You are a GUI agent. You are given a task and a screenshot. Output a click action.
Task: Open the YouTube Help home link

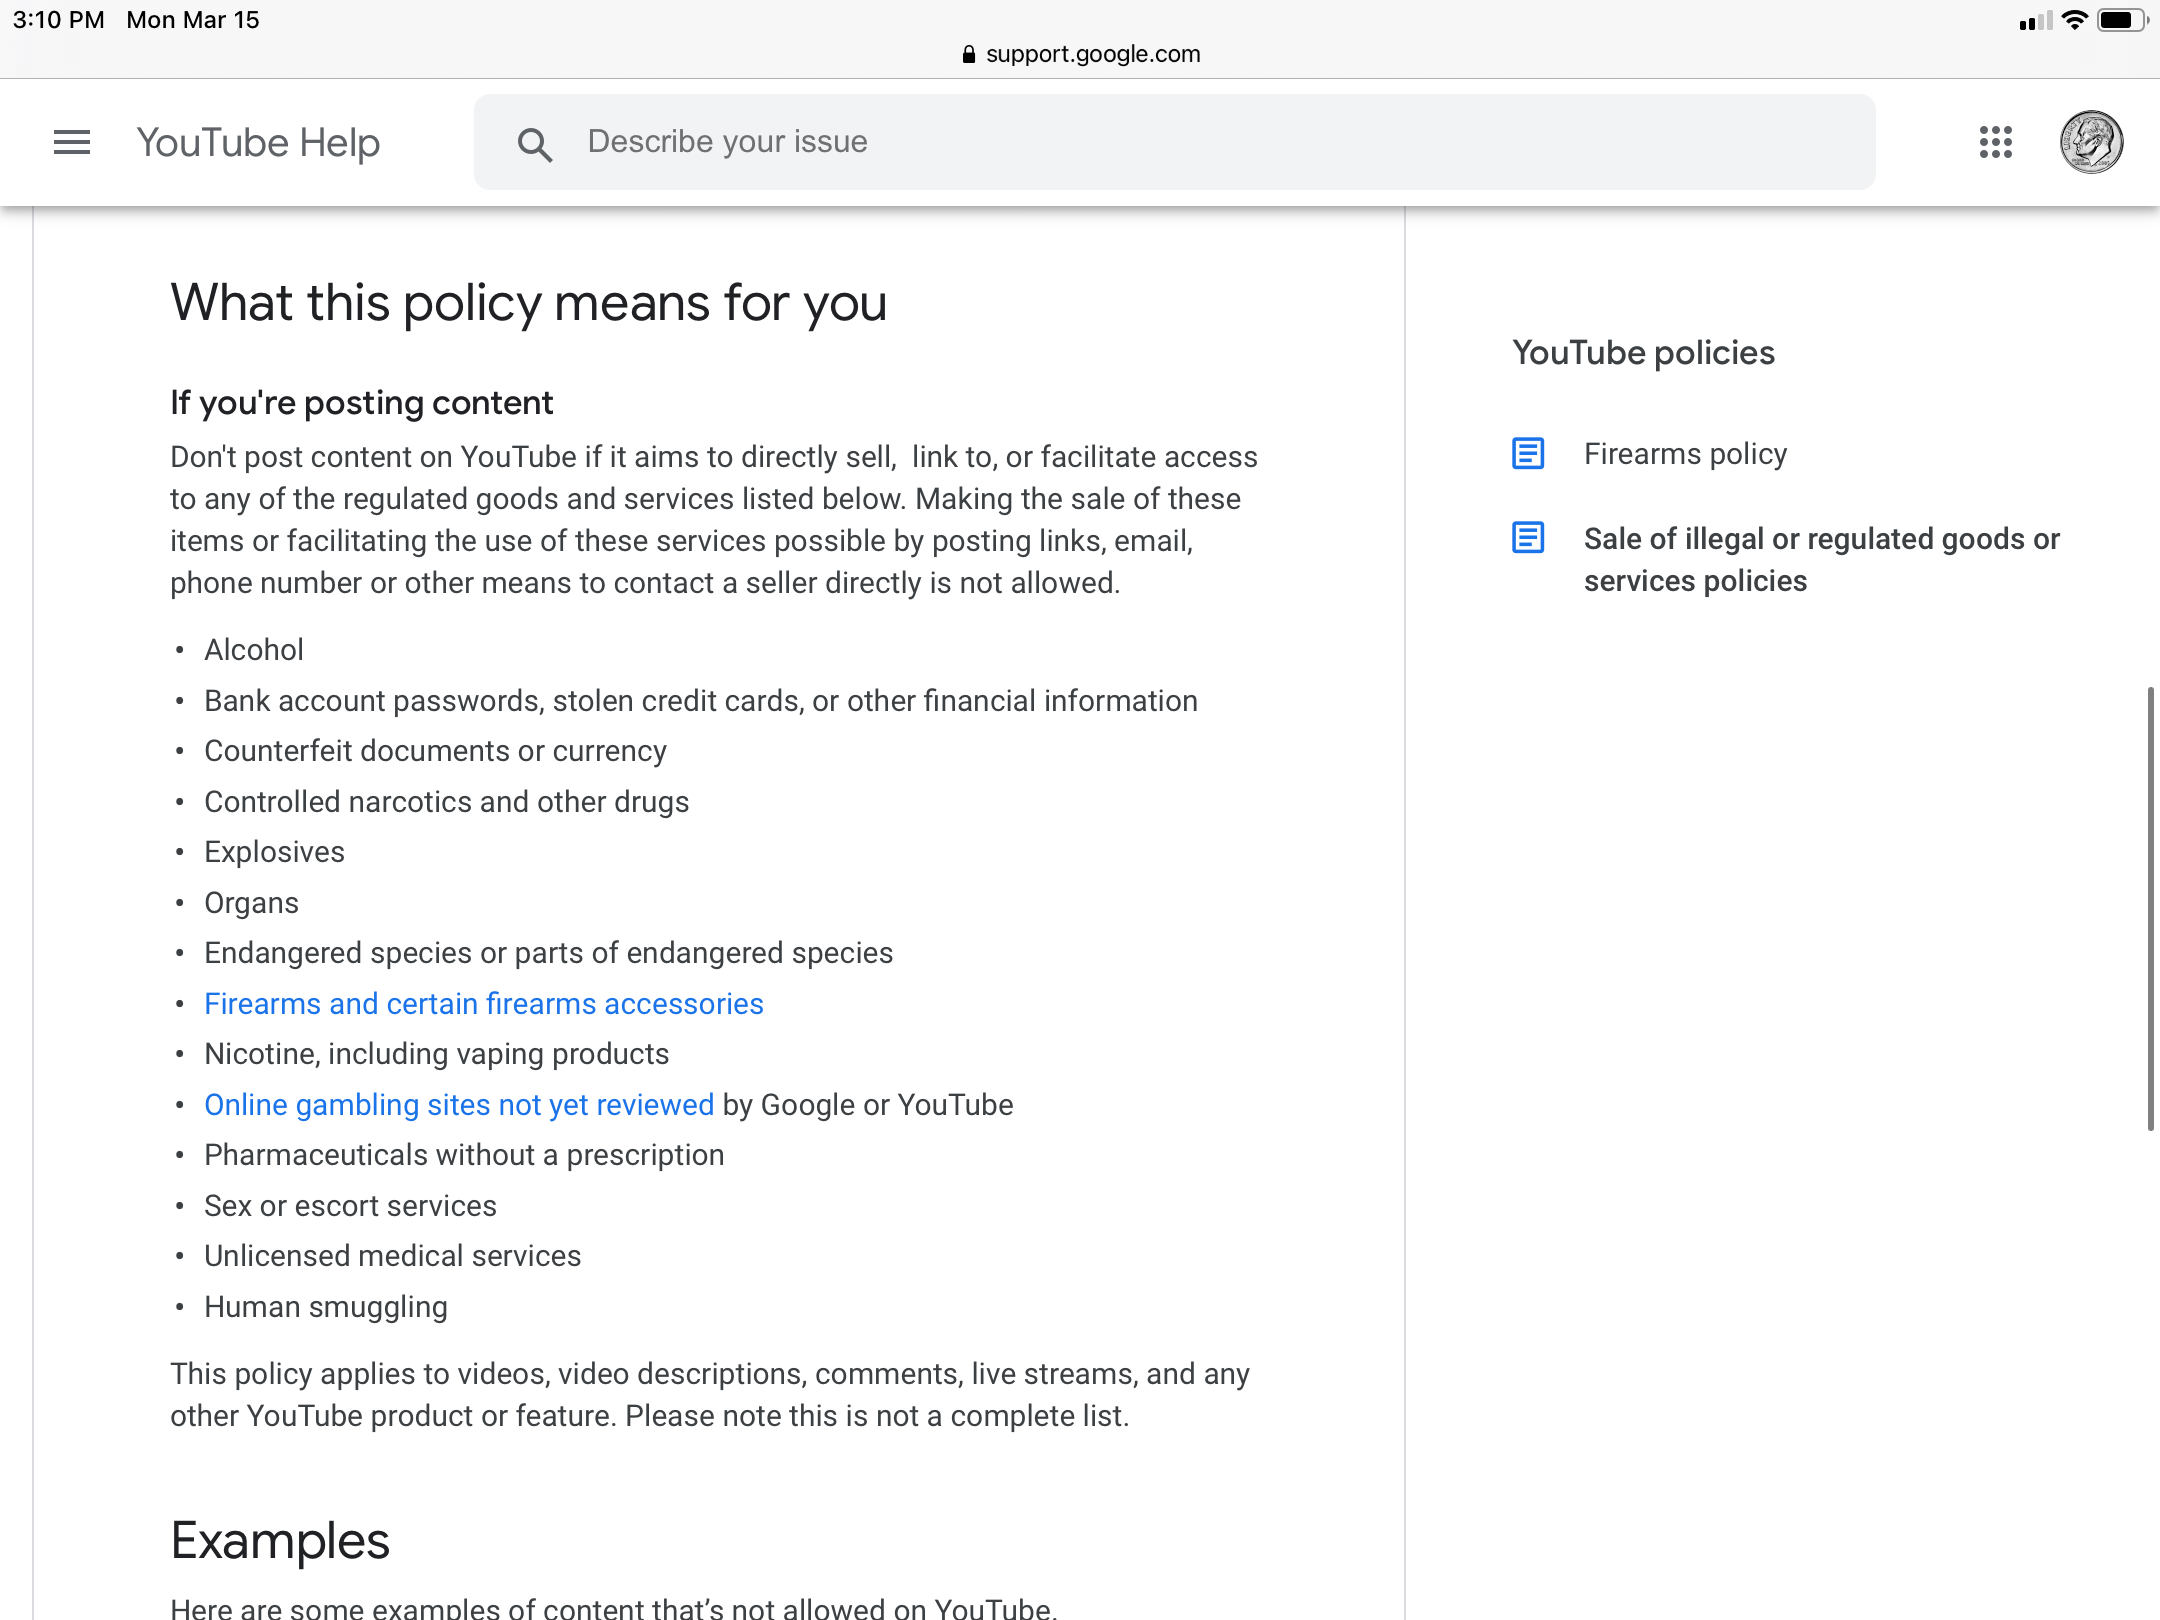click(x=258, y=143)
